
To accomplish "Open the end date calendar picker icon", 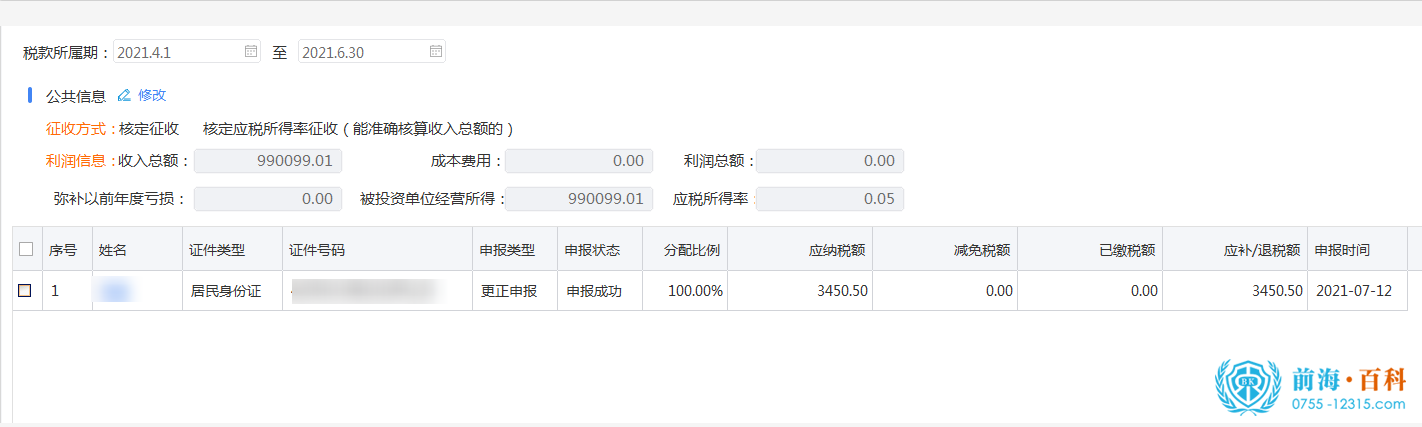I will click(435, 51).
